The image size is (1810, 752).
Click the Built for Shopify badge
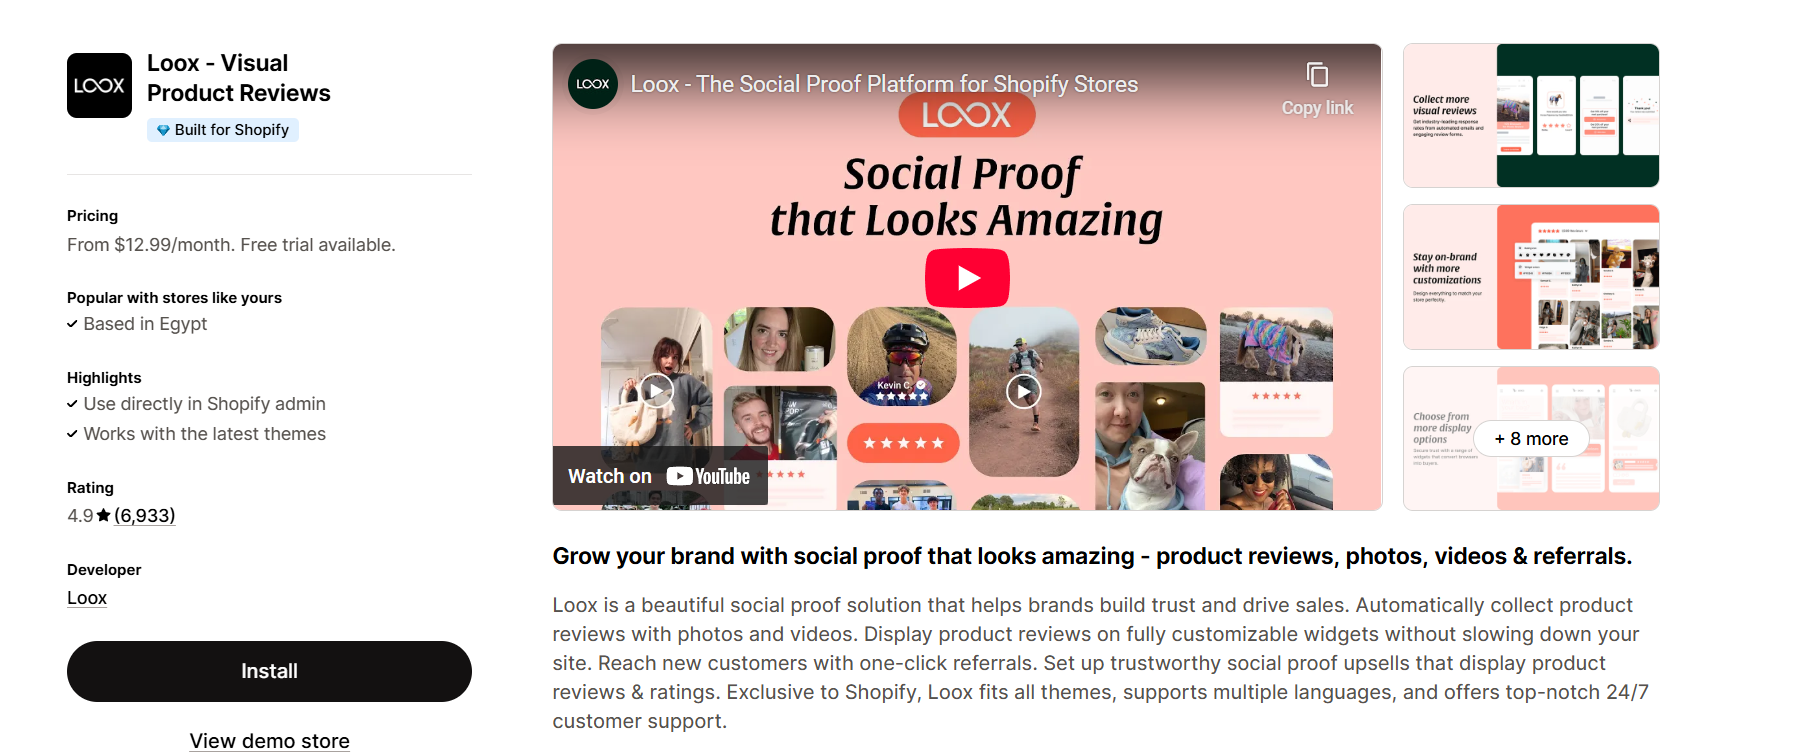click(x=223, y=130)
